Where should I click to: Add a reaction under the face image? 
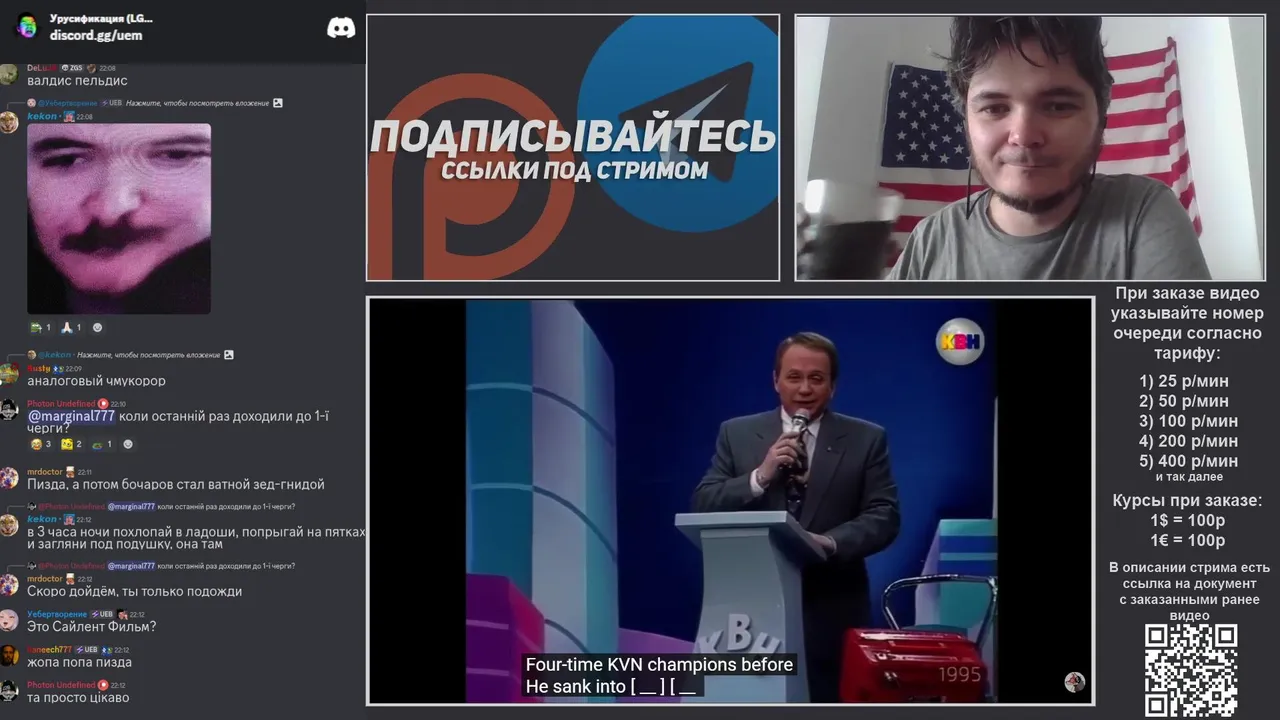point(97,327)
